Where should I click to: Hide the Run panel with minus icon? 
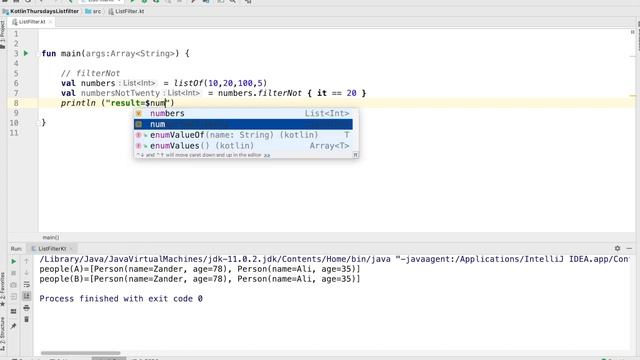(629, 248)
